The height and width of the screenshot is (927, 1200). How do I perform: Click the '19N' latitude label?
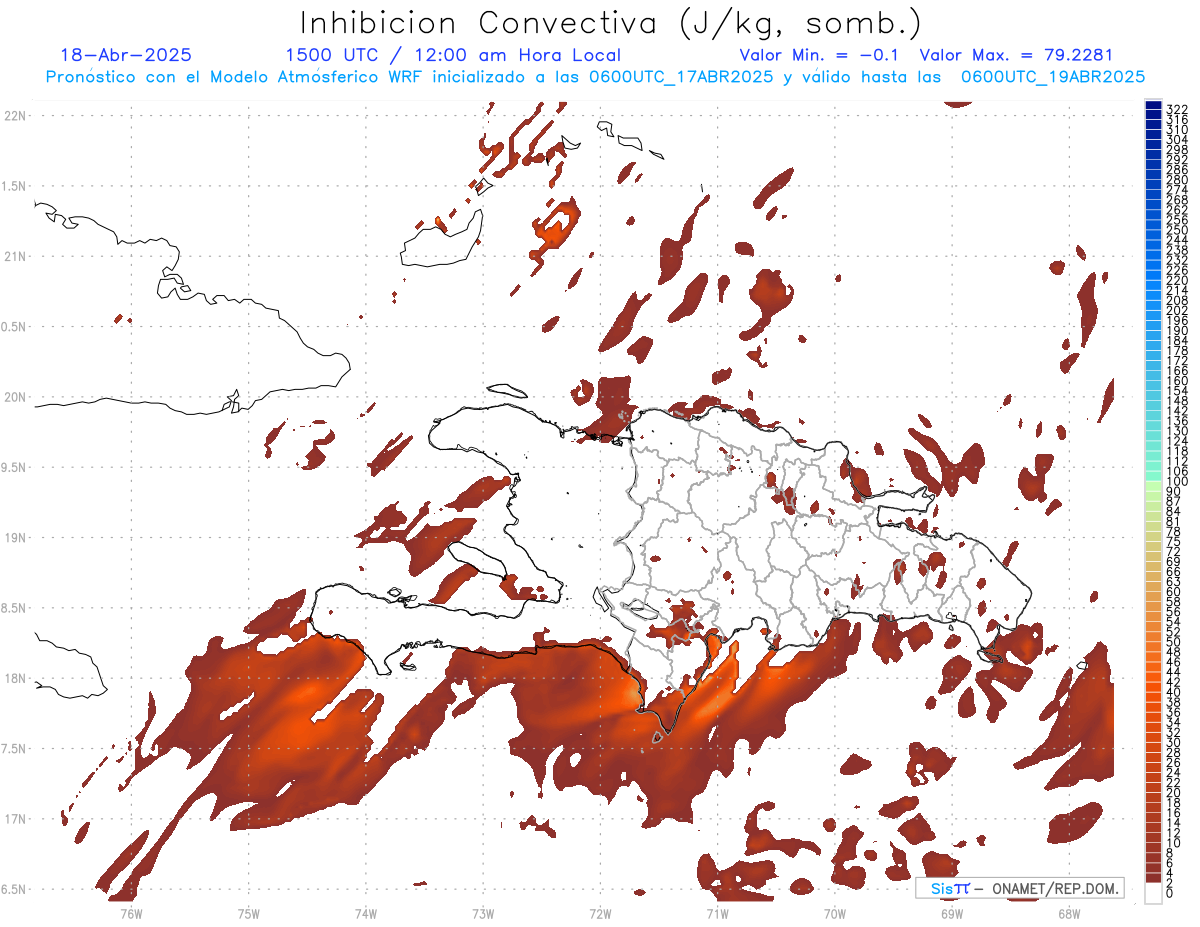click(x=15, y=538)
